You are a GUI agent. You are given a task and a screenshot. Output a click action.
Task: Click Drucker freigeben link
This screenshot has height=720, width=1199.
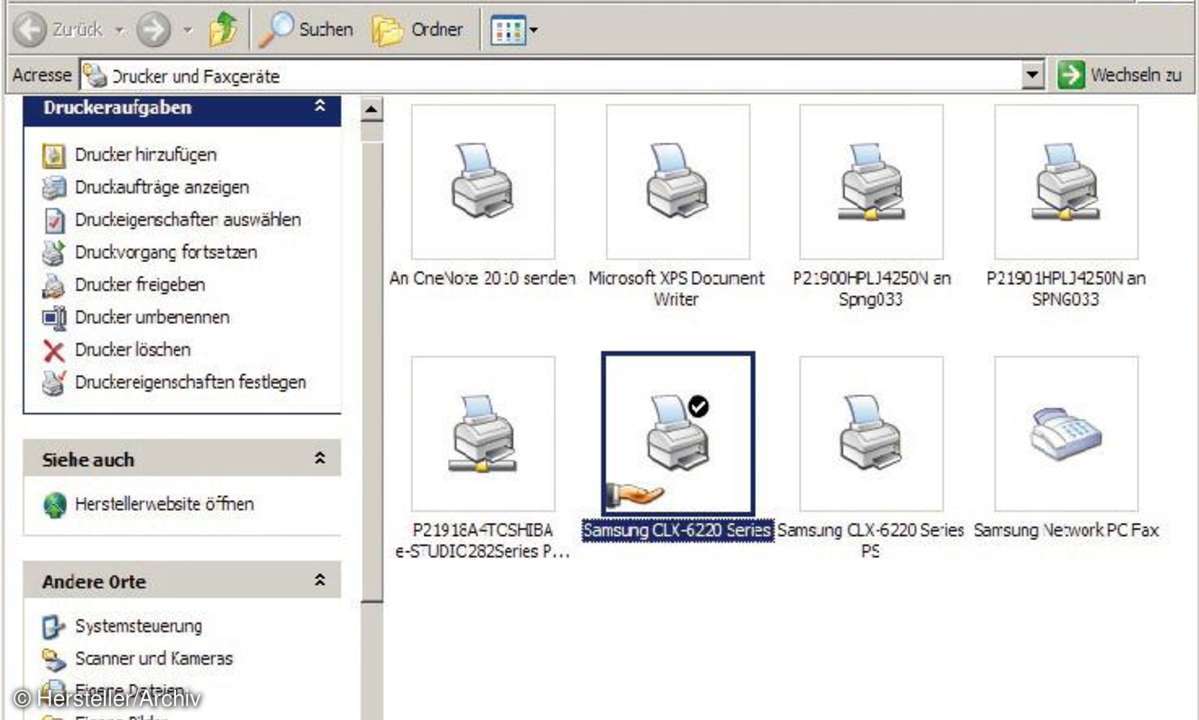tap(139, 284)
